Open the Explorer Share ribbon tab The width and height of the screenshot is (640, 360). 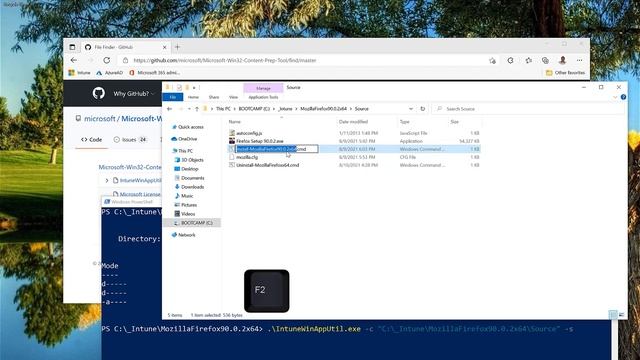tap(214, 97)
